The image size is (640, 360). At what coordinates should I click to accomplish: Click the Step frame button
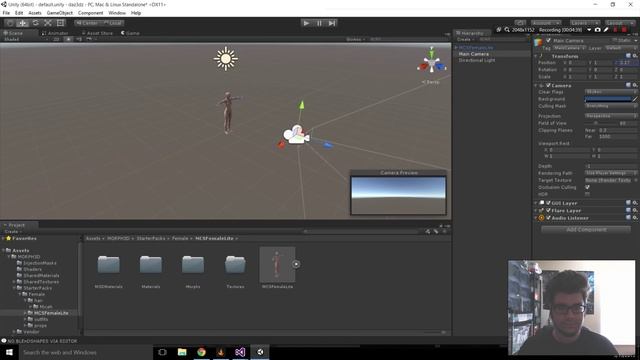332,23
